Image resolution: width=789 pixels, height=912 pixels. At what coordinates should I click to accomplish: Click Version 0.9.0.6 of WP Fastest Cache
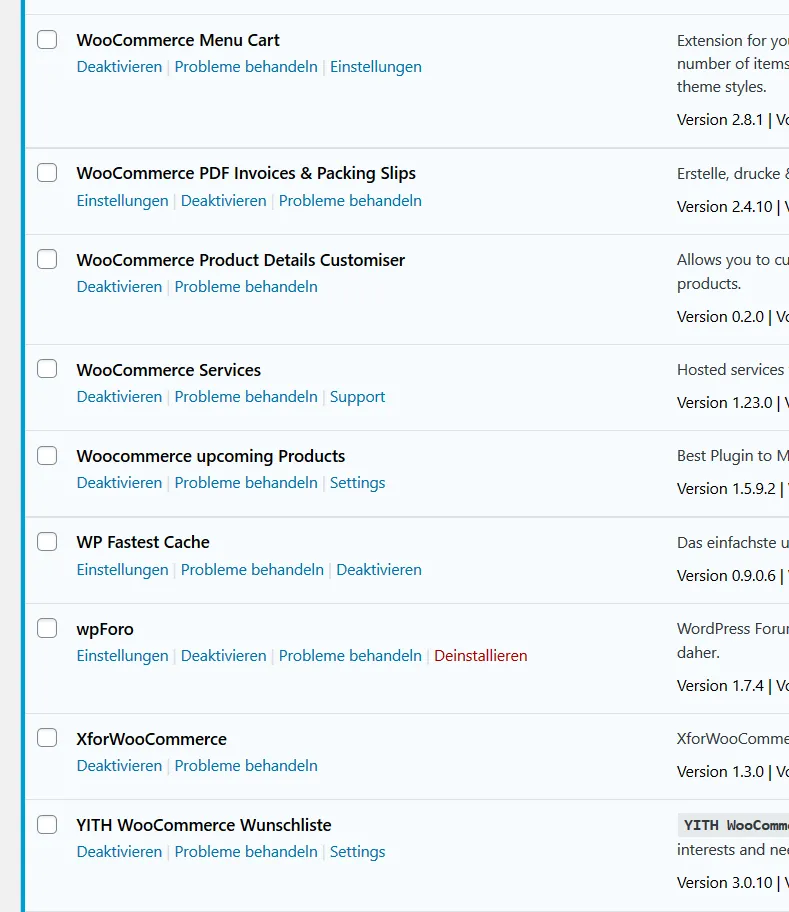pyautogui.click(x=726, y=575)
